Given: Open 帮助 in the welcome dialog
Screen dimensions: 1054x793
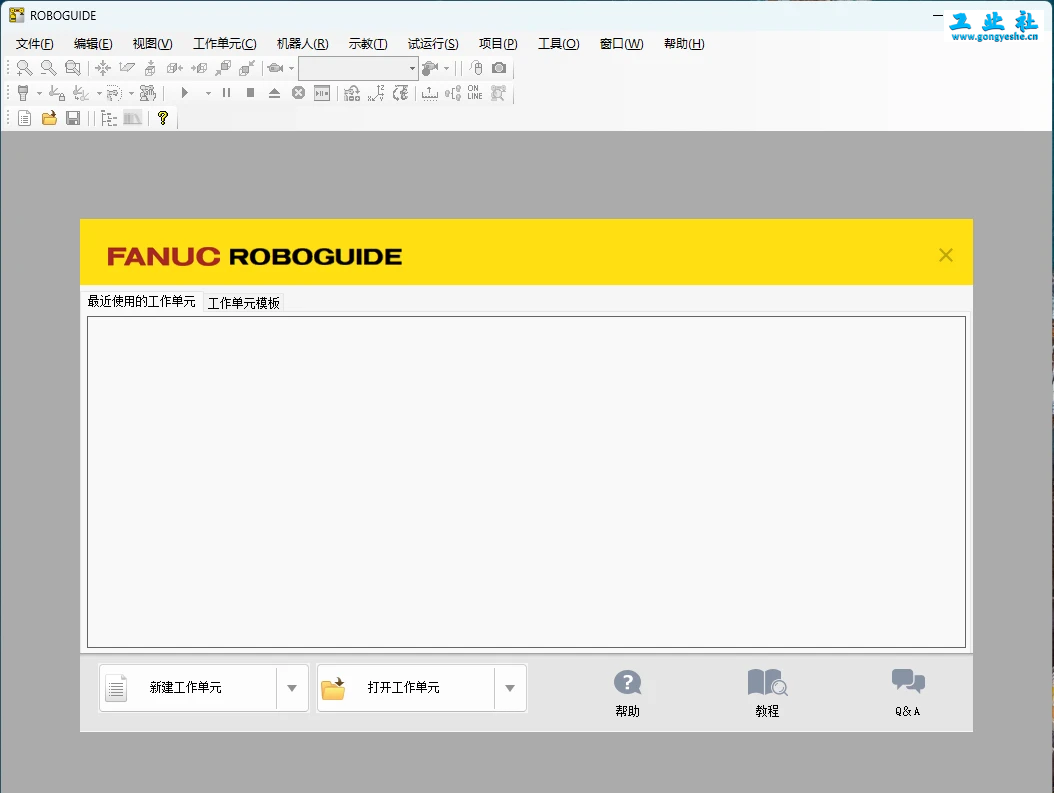Looking at the screenshot, I should tap(627, 694).
